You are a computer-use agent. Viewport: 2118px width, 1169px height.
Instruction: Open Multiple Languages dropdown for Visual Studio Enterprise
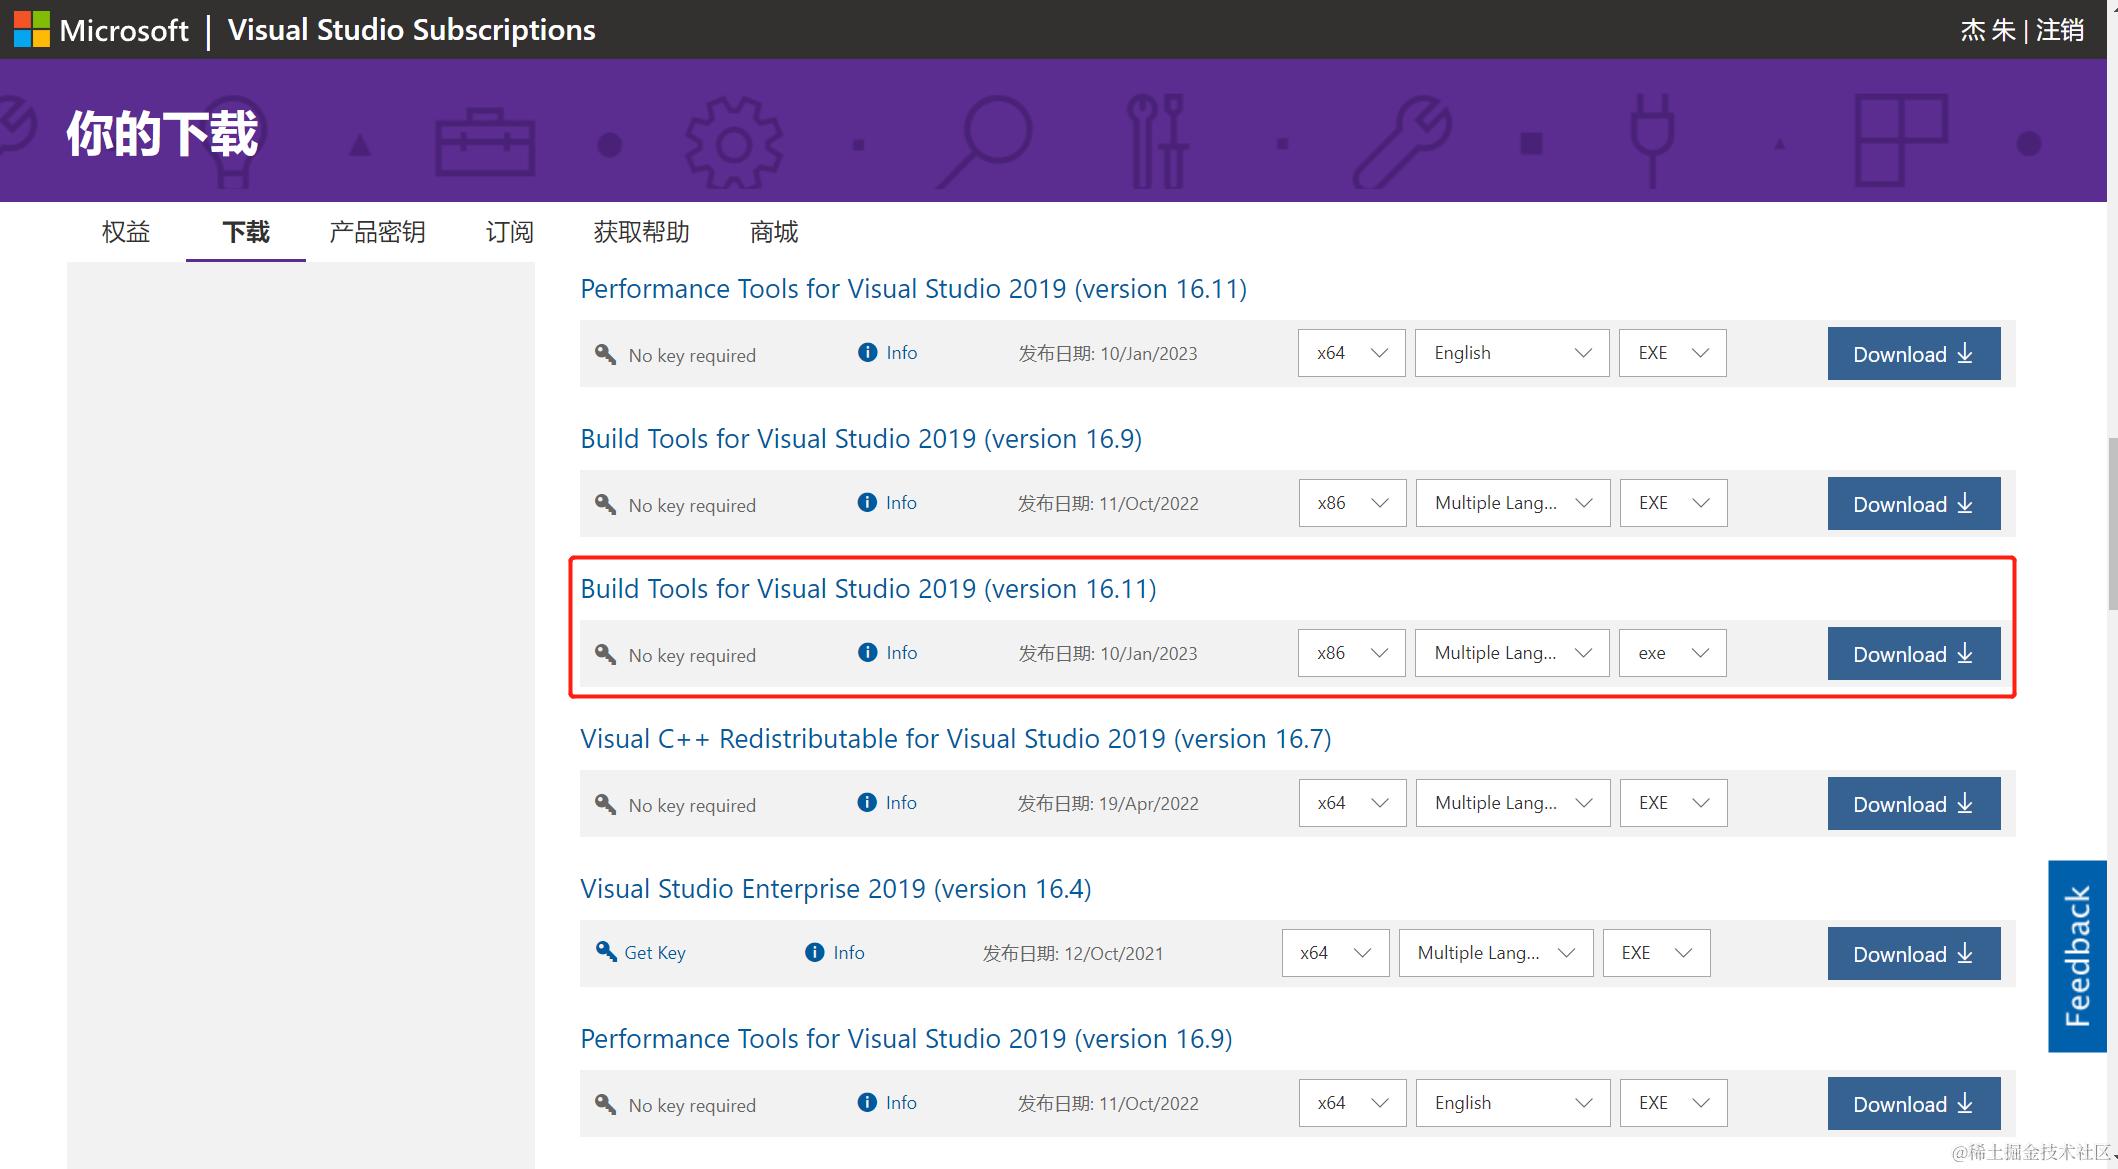point(1495,953)
